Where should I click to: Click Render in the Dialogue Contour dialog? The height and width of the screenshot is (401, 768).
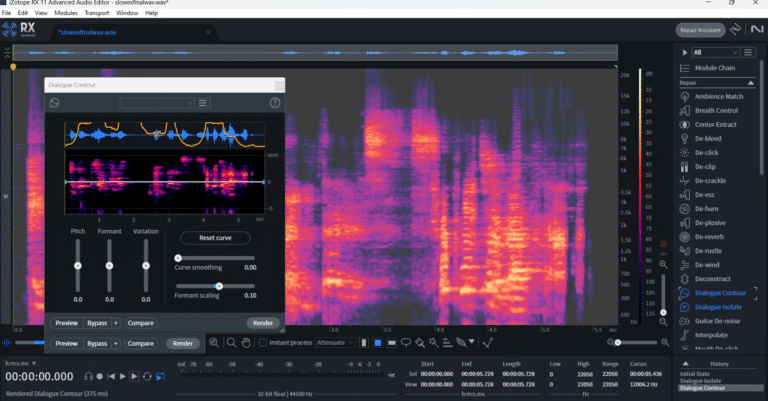coord(263,323)
